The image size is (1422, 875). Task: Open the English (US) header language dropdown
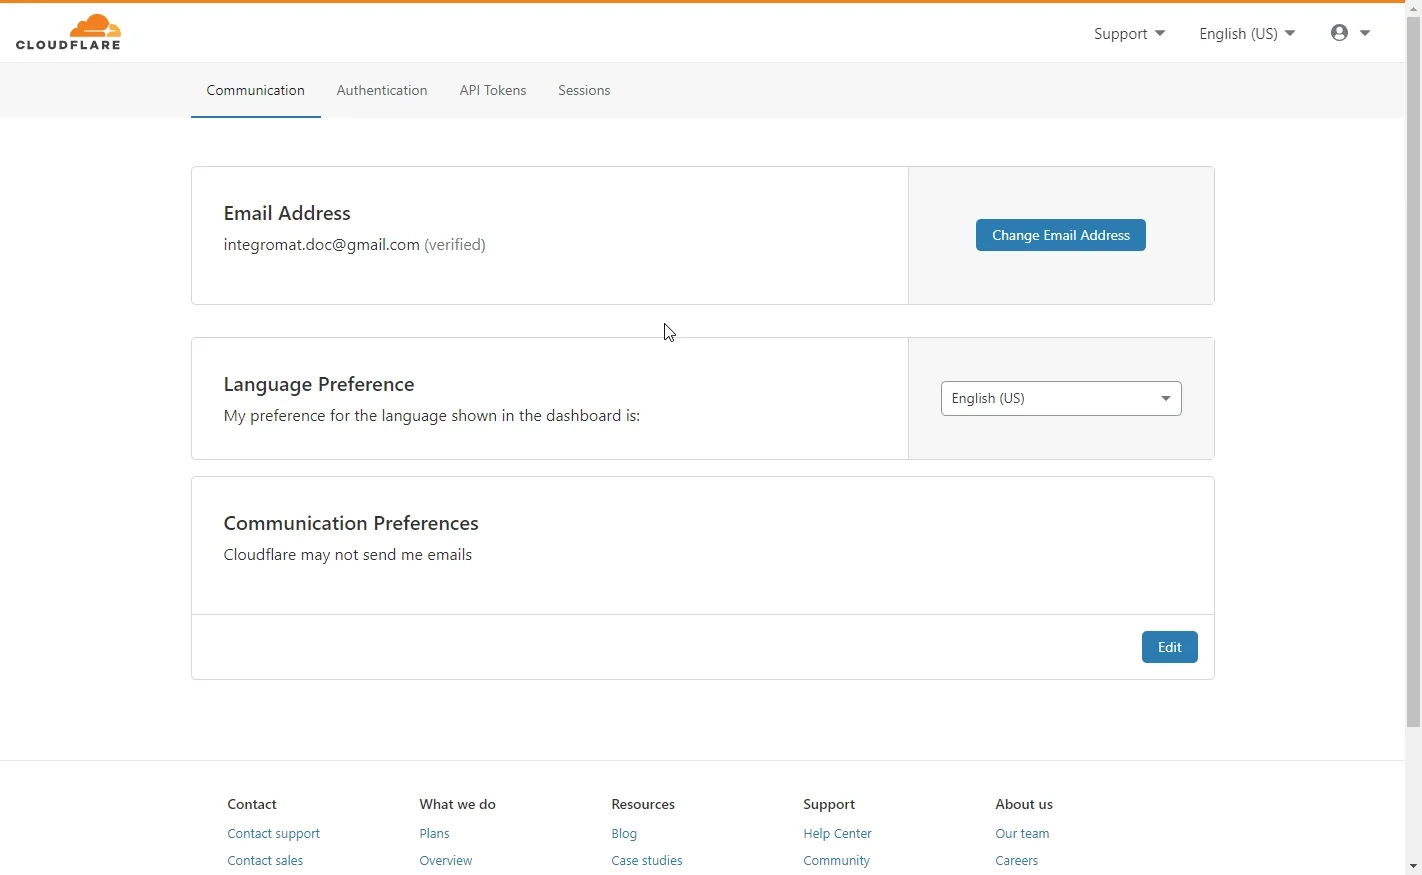[x=1247, y=34]
